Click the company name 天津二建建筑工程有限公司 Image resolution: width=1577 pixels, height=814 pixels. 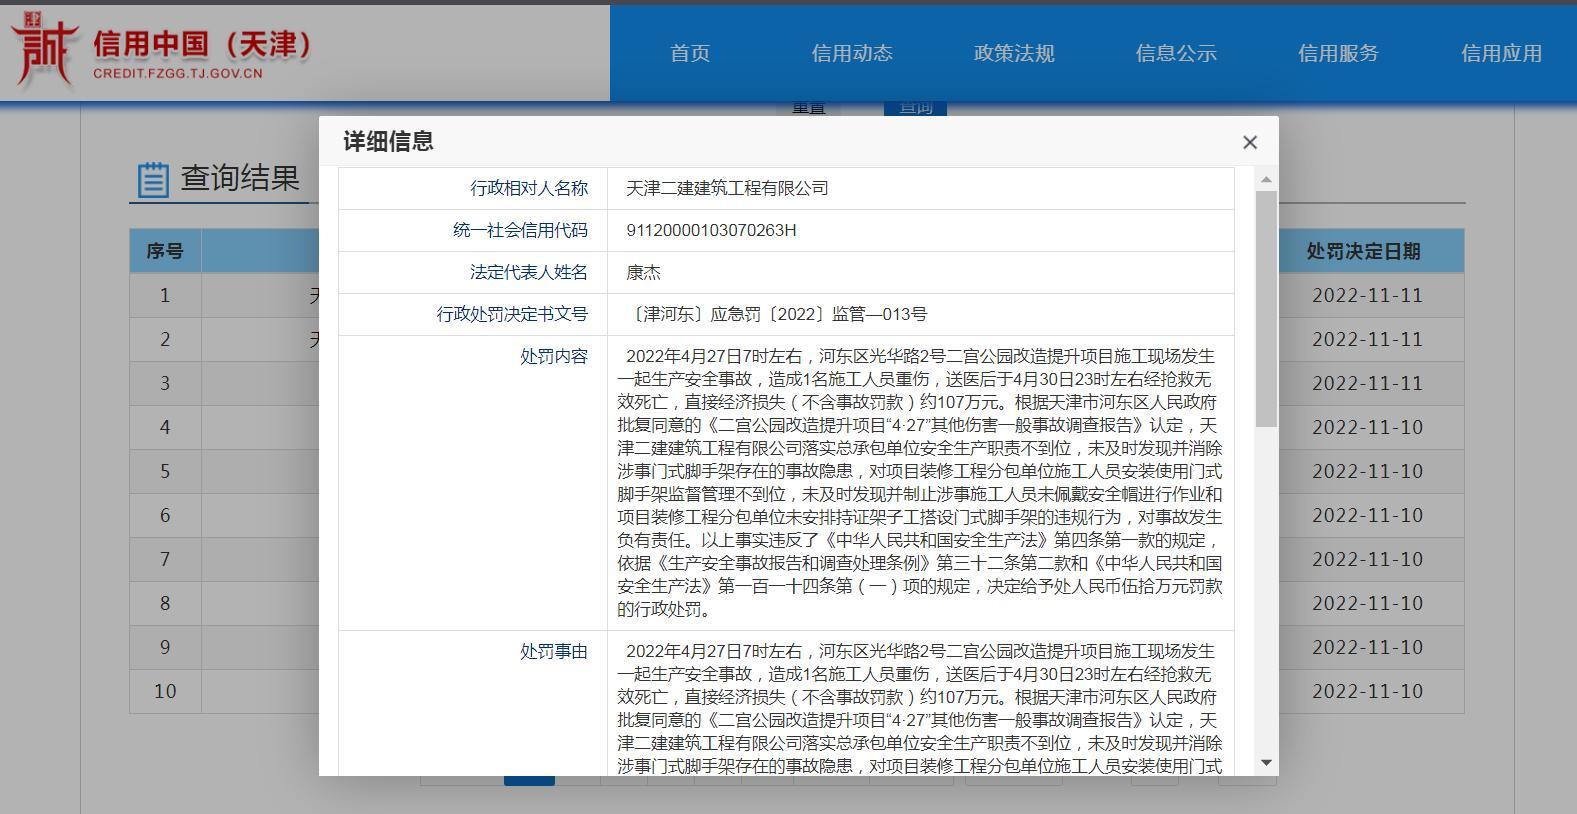tap(727, 188)
